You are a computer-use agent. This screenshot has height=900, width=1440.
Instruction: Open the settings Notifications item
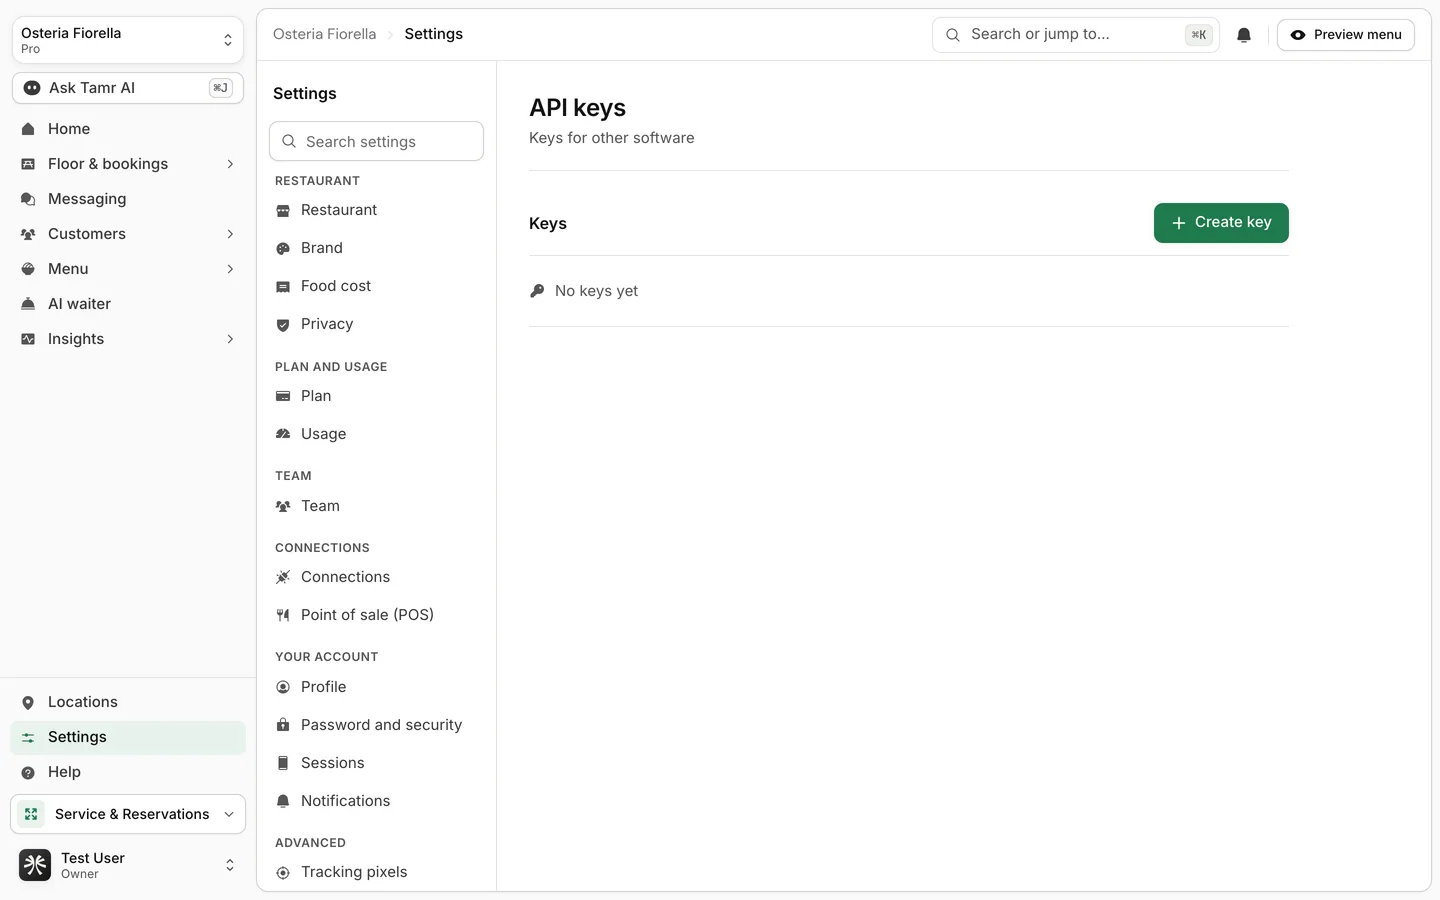(376, 801)
